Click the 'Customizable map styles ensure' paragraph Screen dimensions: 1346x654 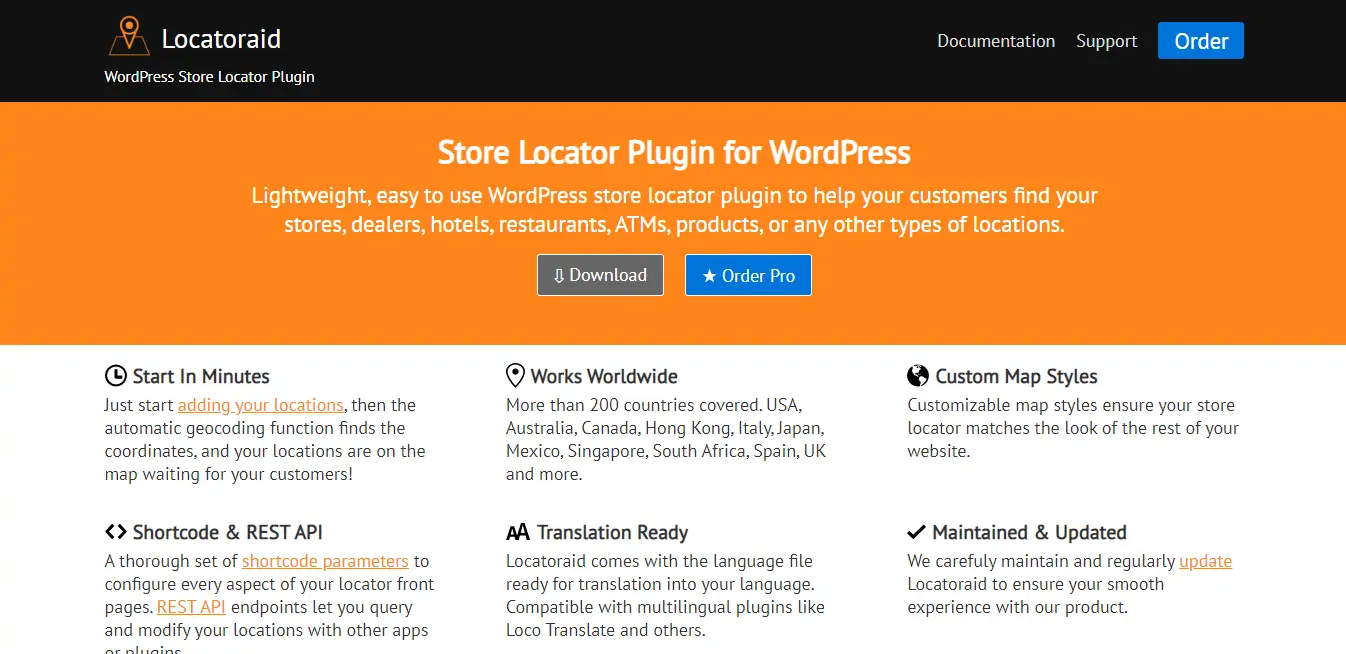[x=1073, y=428]
